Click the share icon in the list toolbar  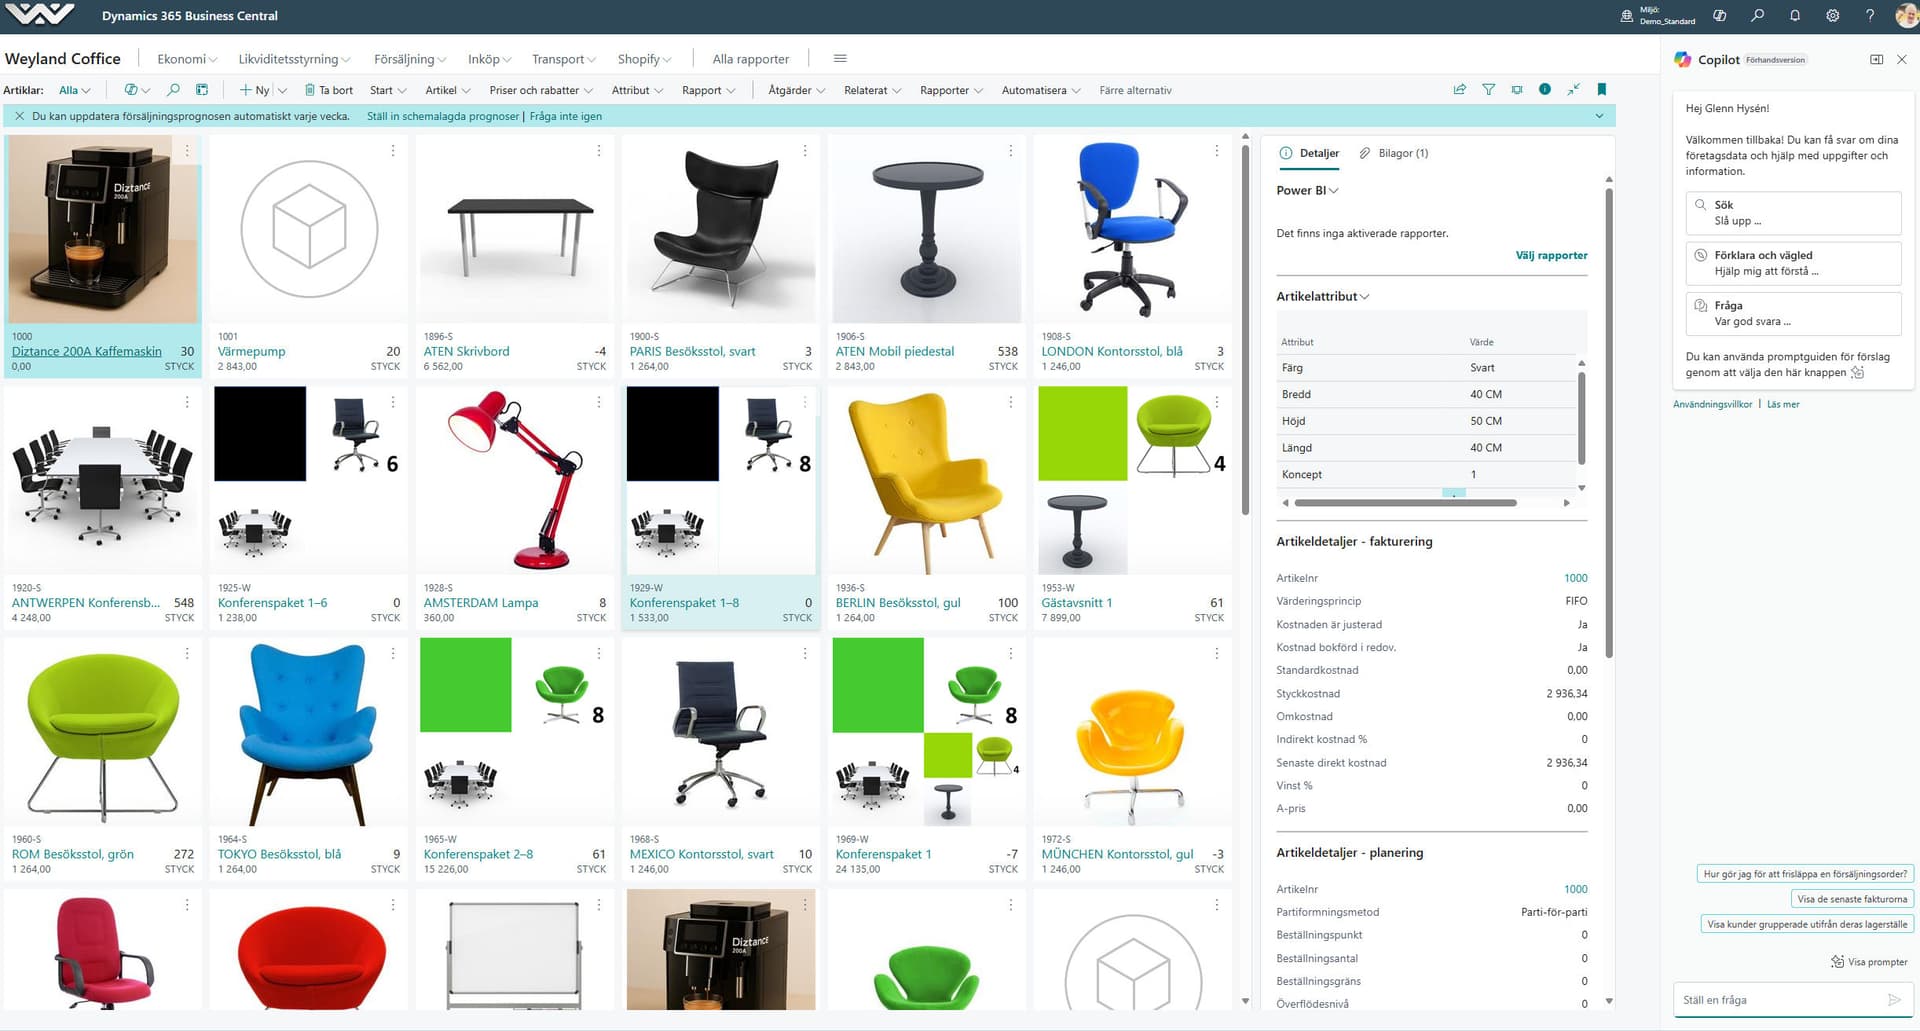coord(1460,90)
